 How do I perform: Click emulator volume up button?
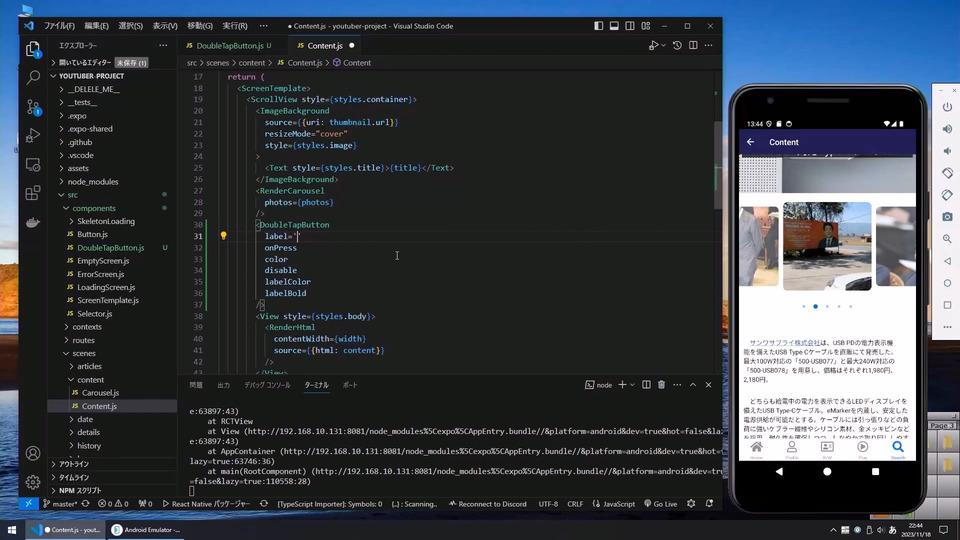pos(947,129)
